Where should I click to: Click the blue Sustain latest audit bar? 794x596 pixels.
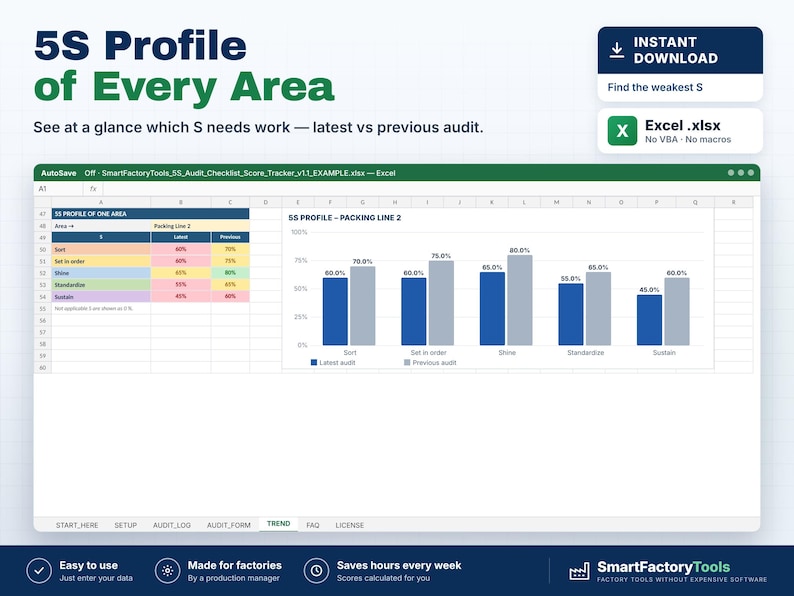650,320
